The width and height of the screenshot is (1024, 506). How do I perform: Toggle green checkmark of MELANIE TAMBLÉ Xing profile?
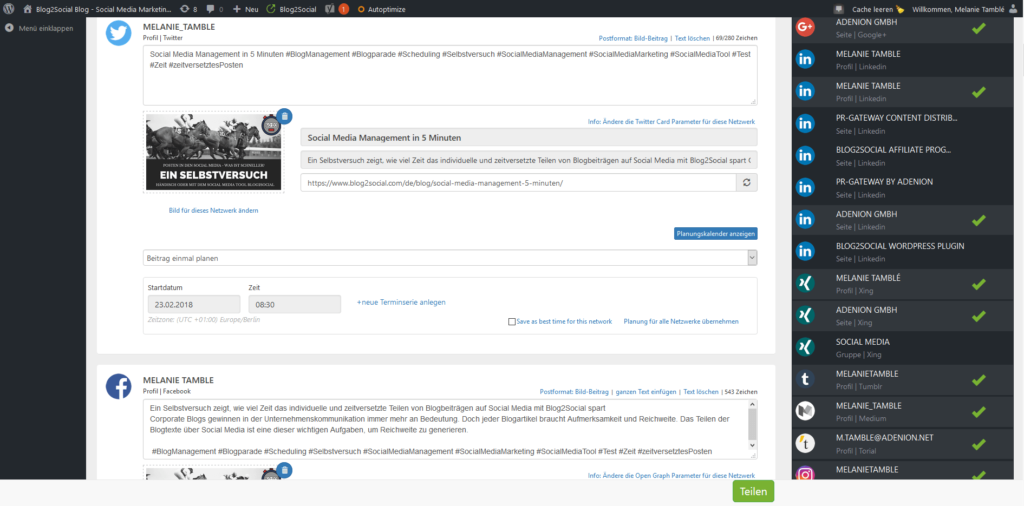pyautogui.click(x=978, y=284)
